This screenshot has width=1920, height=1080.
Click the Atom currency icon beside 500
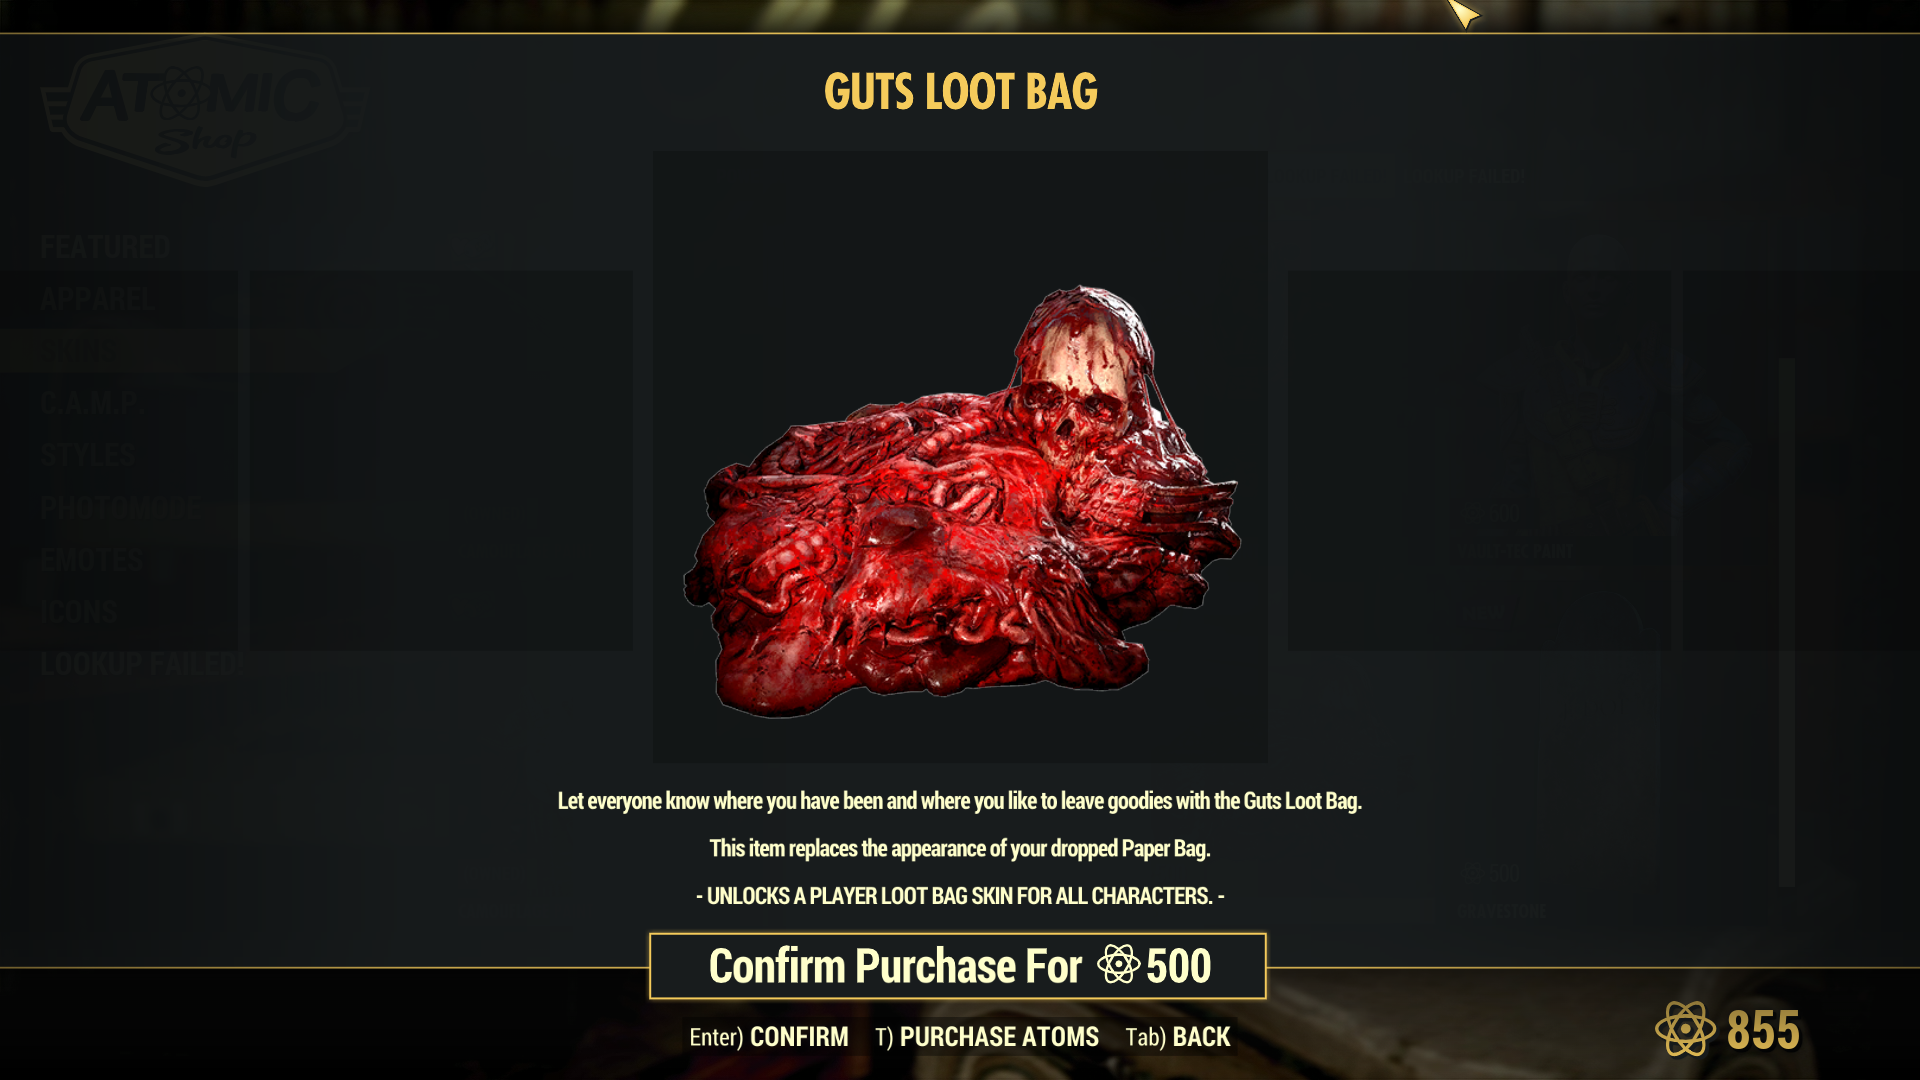1118,965
